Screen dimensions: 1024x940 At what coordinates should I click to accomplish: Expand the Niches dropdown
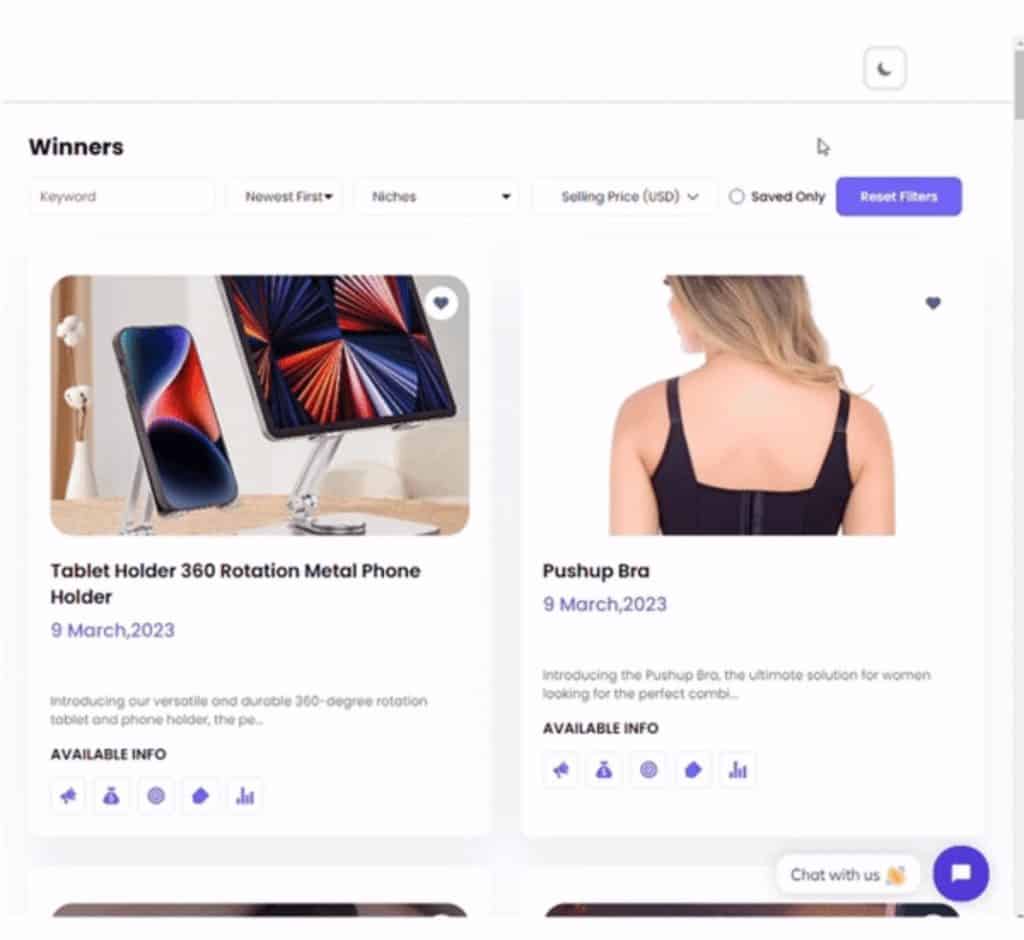click(x=440, y=197)
